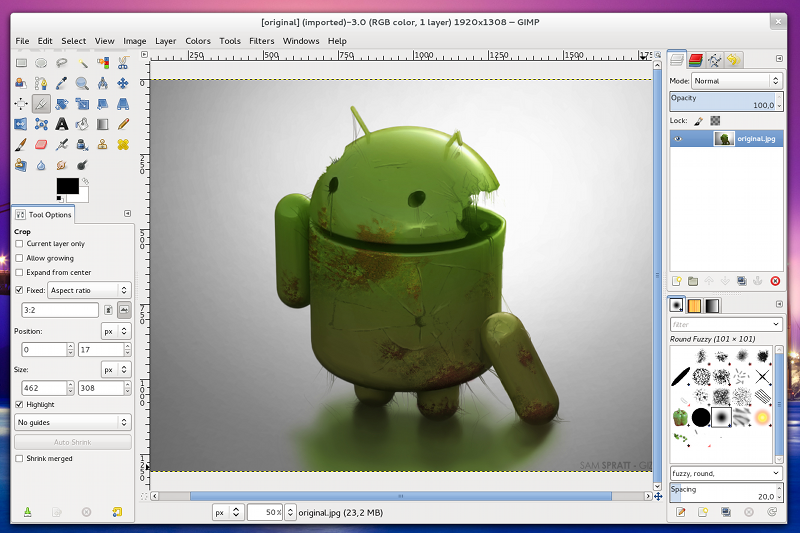Viewport: 800px width, 533px height.
Task: Select the Fuzzy Select magic wand tool
Action: pyautogui.click(x=82, y=63)
